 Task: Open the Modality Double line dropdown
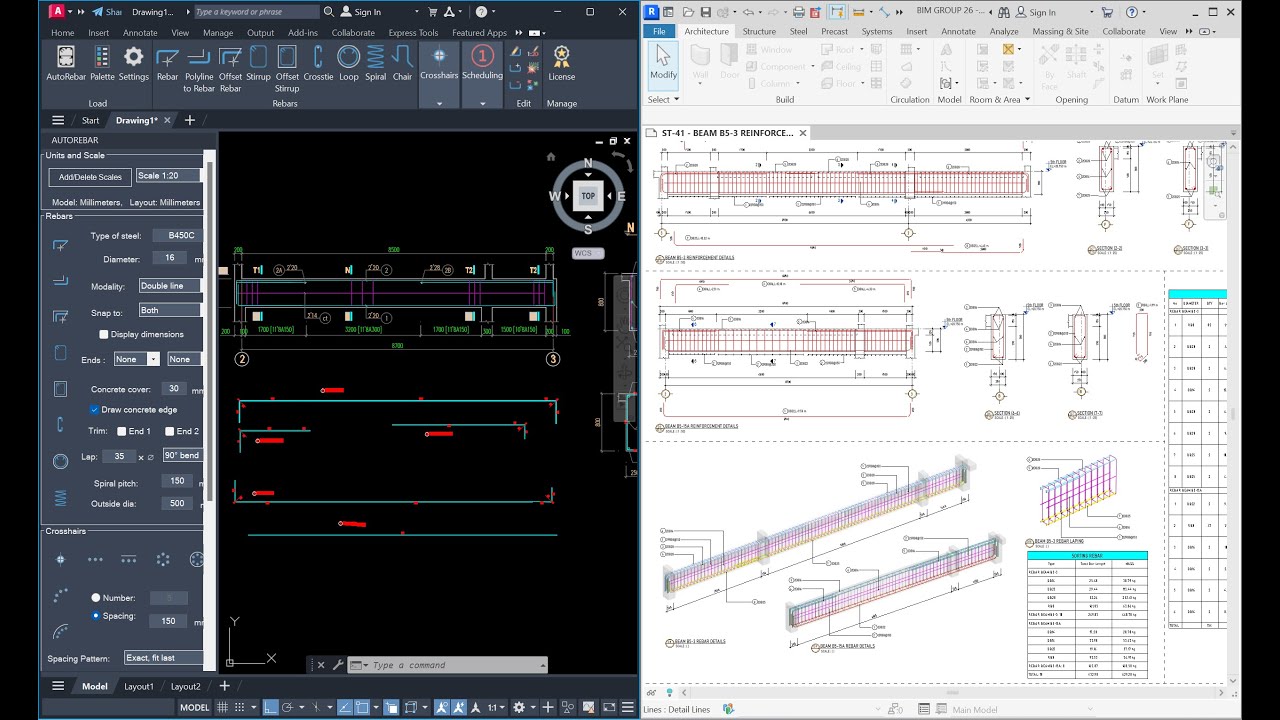pyautogui.click(x=170, y=286)
